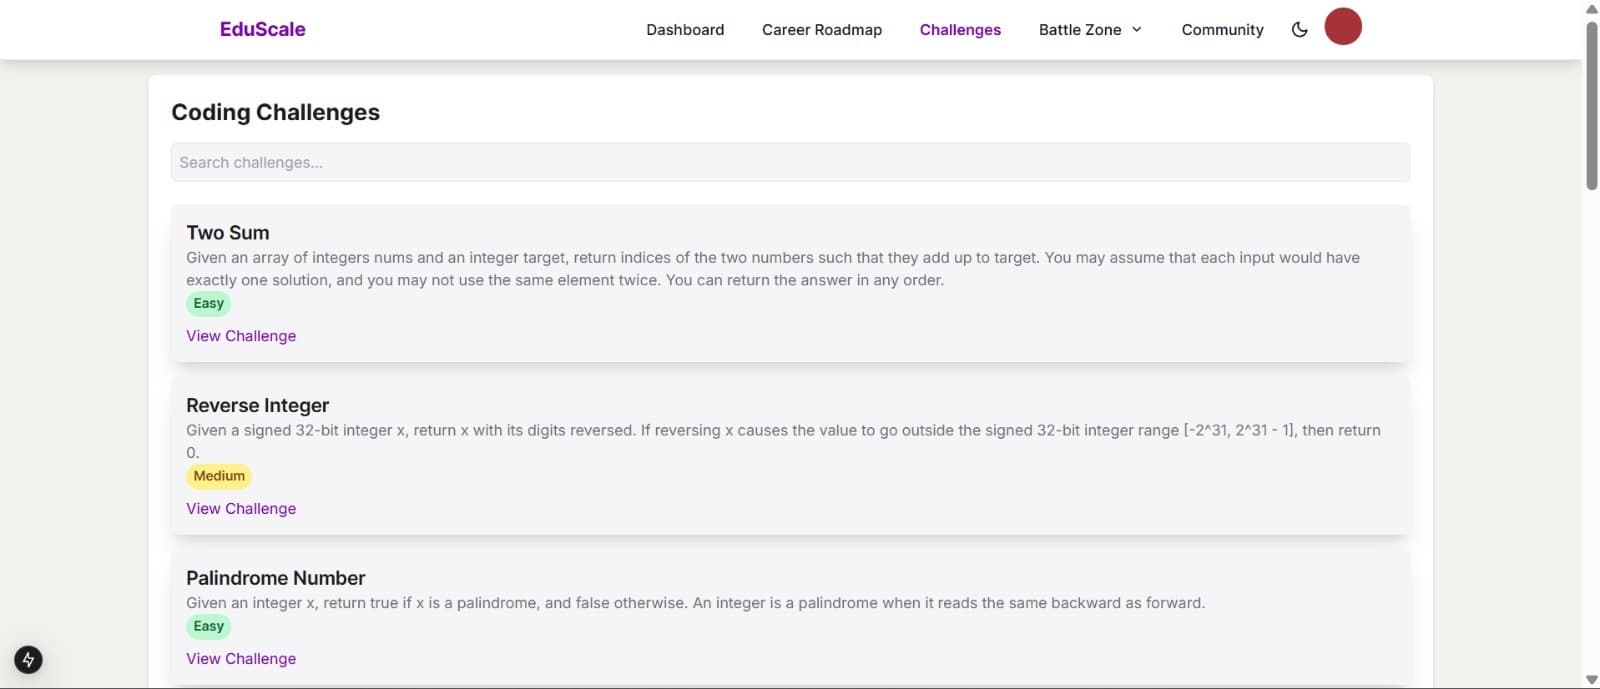Select the Challenges nav tab
The width and height of the screenshot is (1600, 689).
pyautogui.click(x=960, y=30)
